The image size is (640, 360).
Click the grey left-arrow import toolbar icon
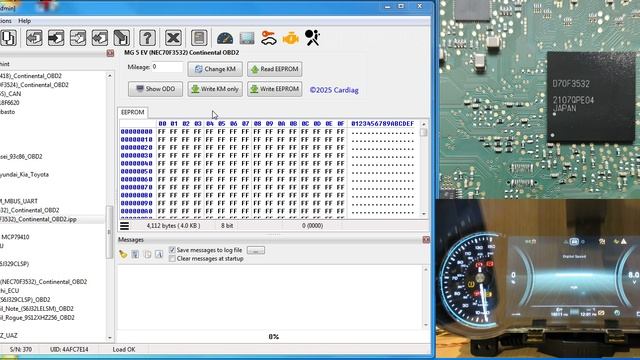34,38
